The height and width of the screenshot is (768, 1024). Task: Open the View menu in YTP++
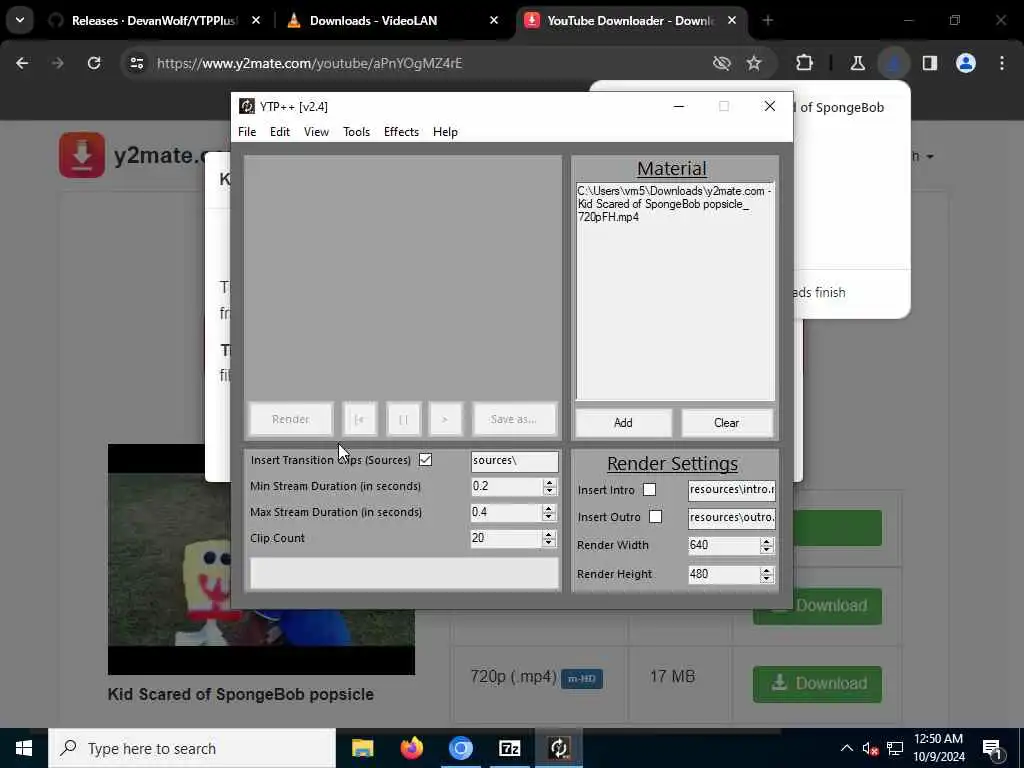click(316, 132)
